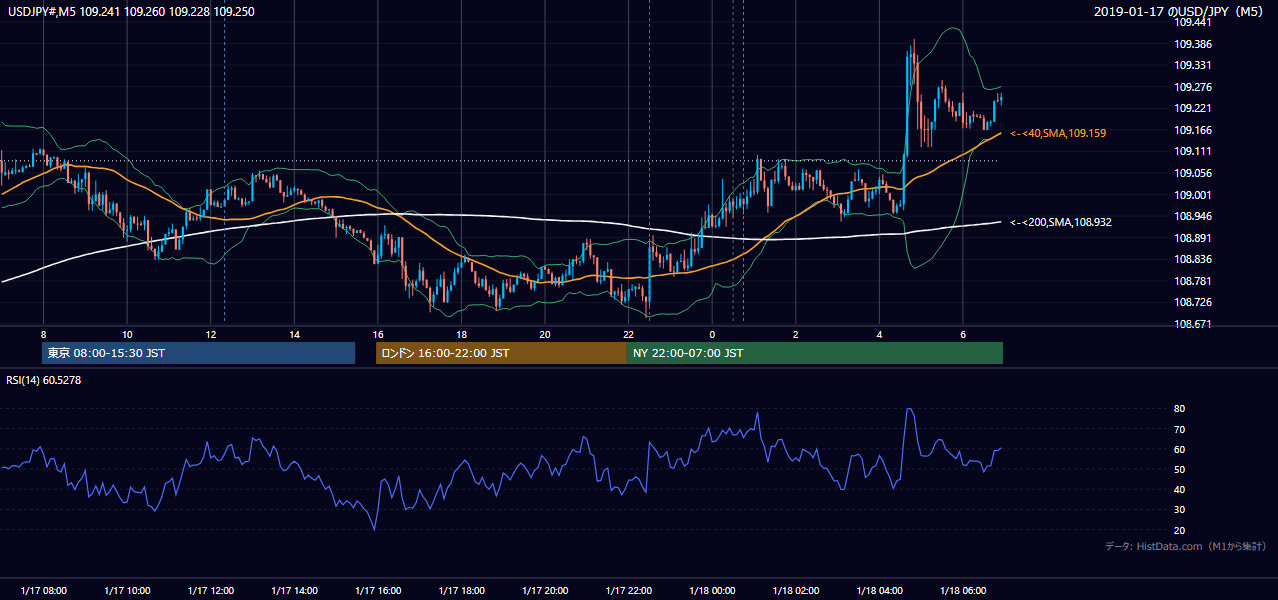Click RSI scale value 80
Viewport: 1278px width, 600px height.
click(x=1180, y=409)
